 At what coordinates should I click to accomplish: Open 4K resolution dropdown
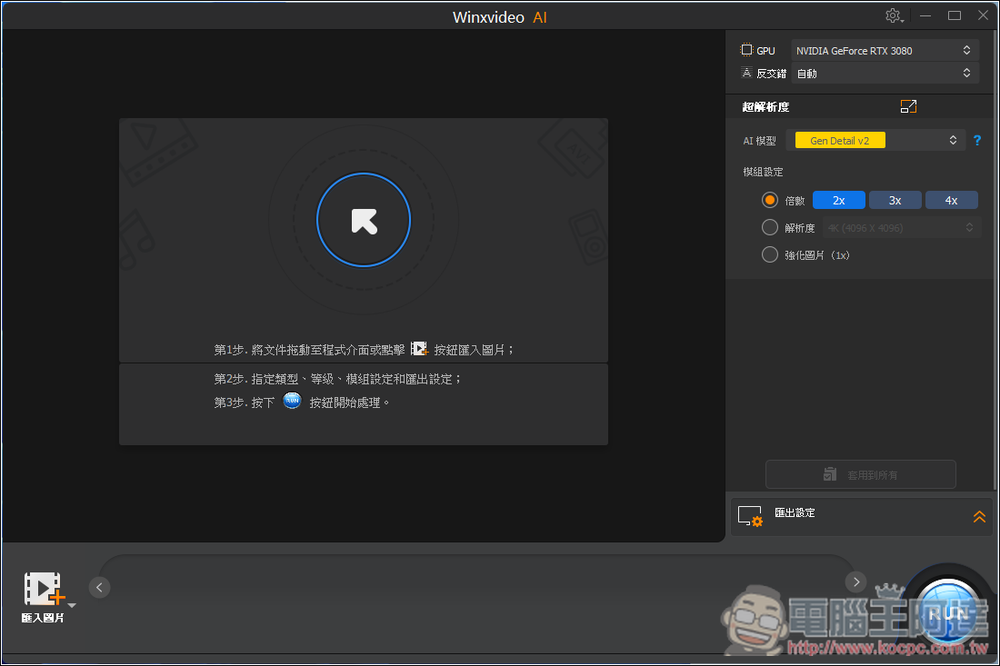pos(901,228)
